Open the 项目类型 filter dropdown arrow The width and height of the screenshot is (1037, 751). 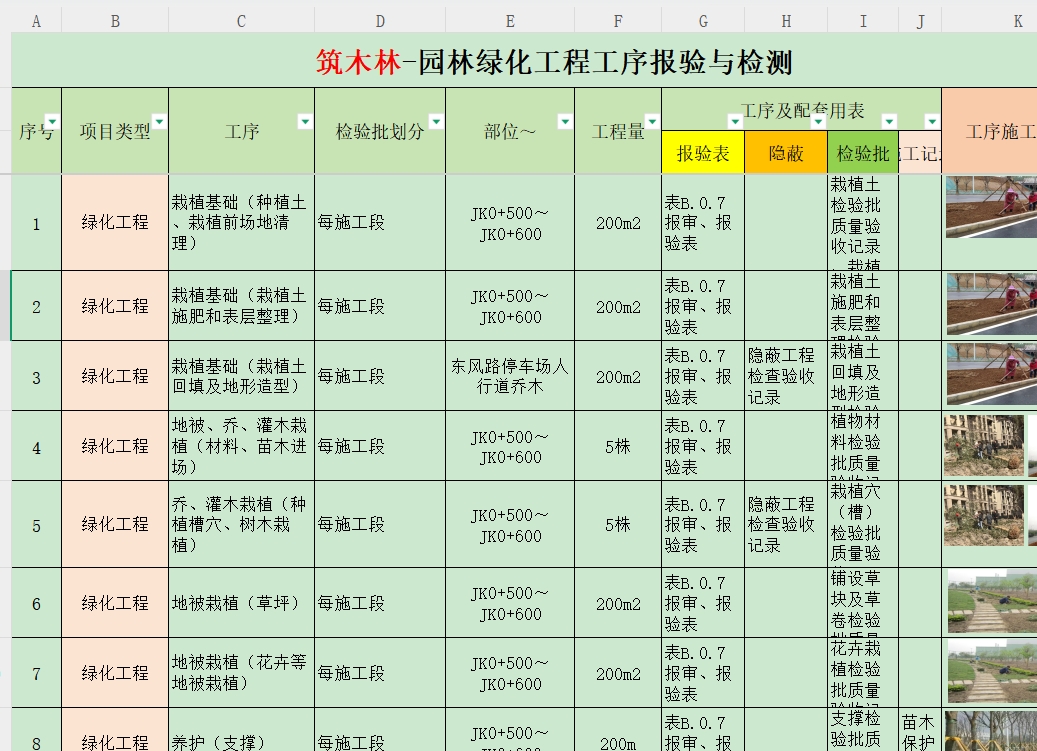tap(159, 122)
